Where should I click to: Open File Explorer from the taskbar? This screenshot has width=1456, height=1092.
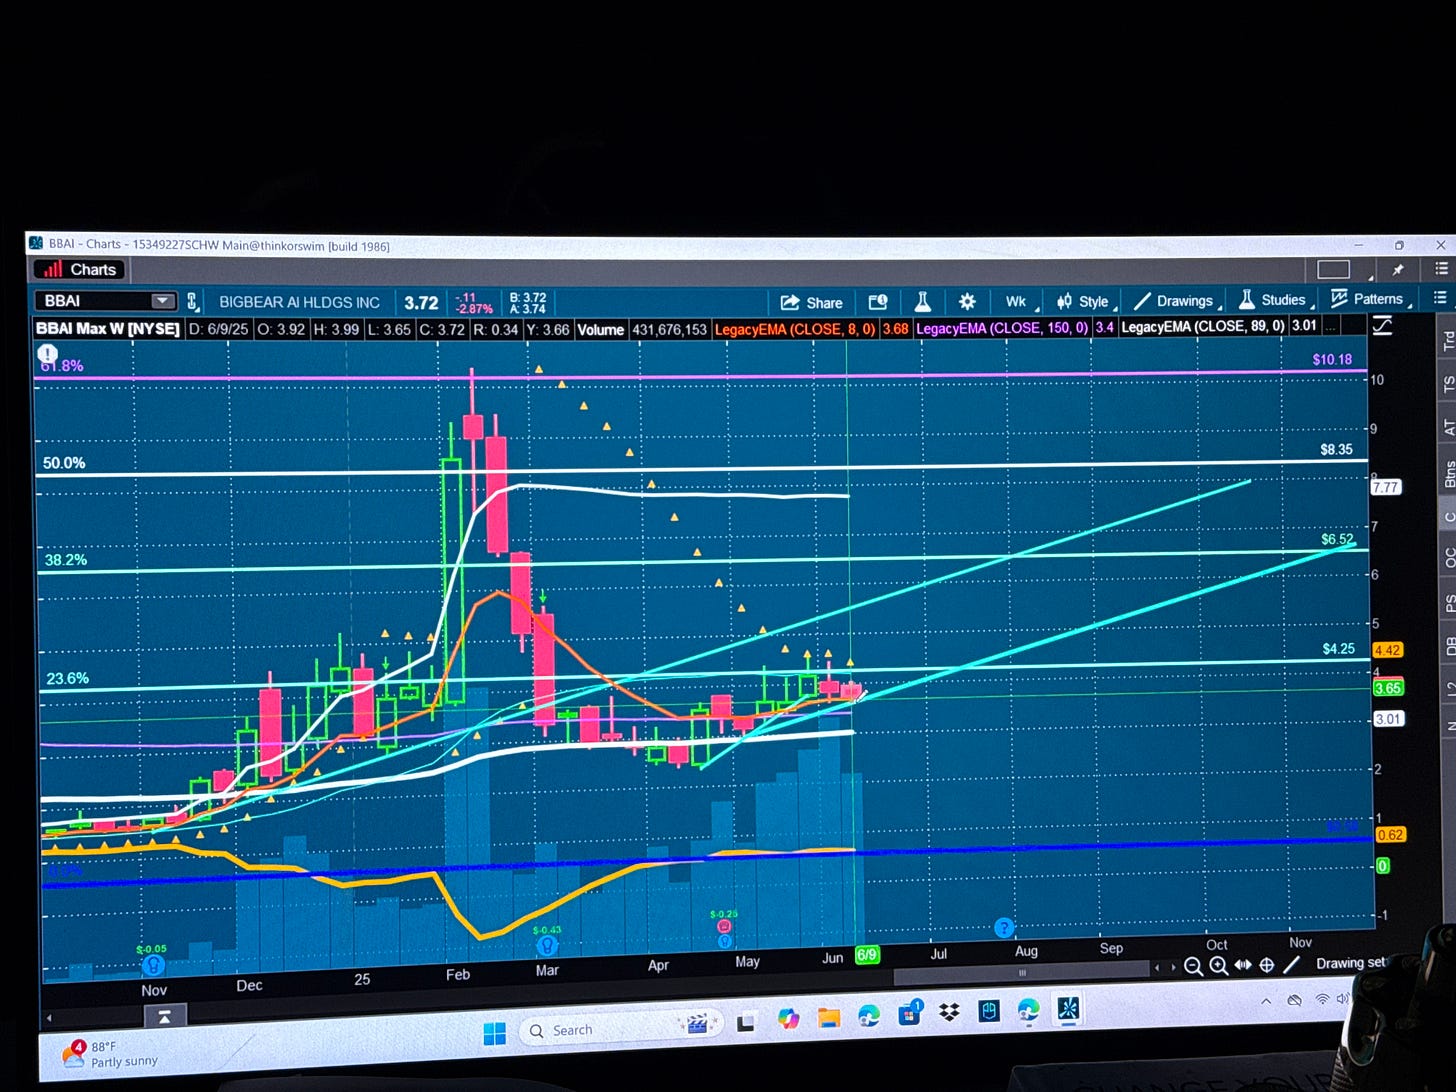828,1018
